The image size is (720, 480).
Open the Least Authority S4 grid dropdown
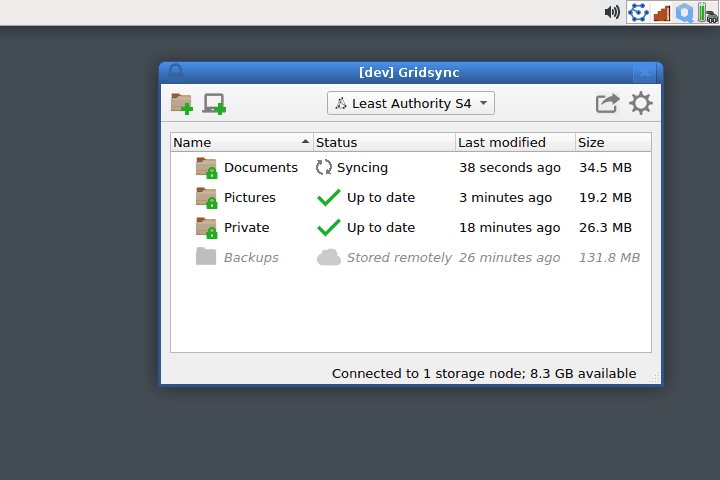411,103
